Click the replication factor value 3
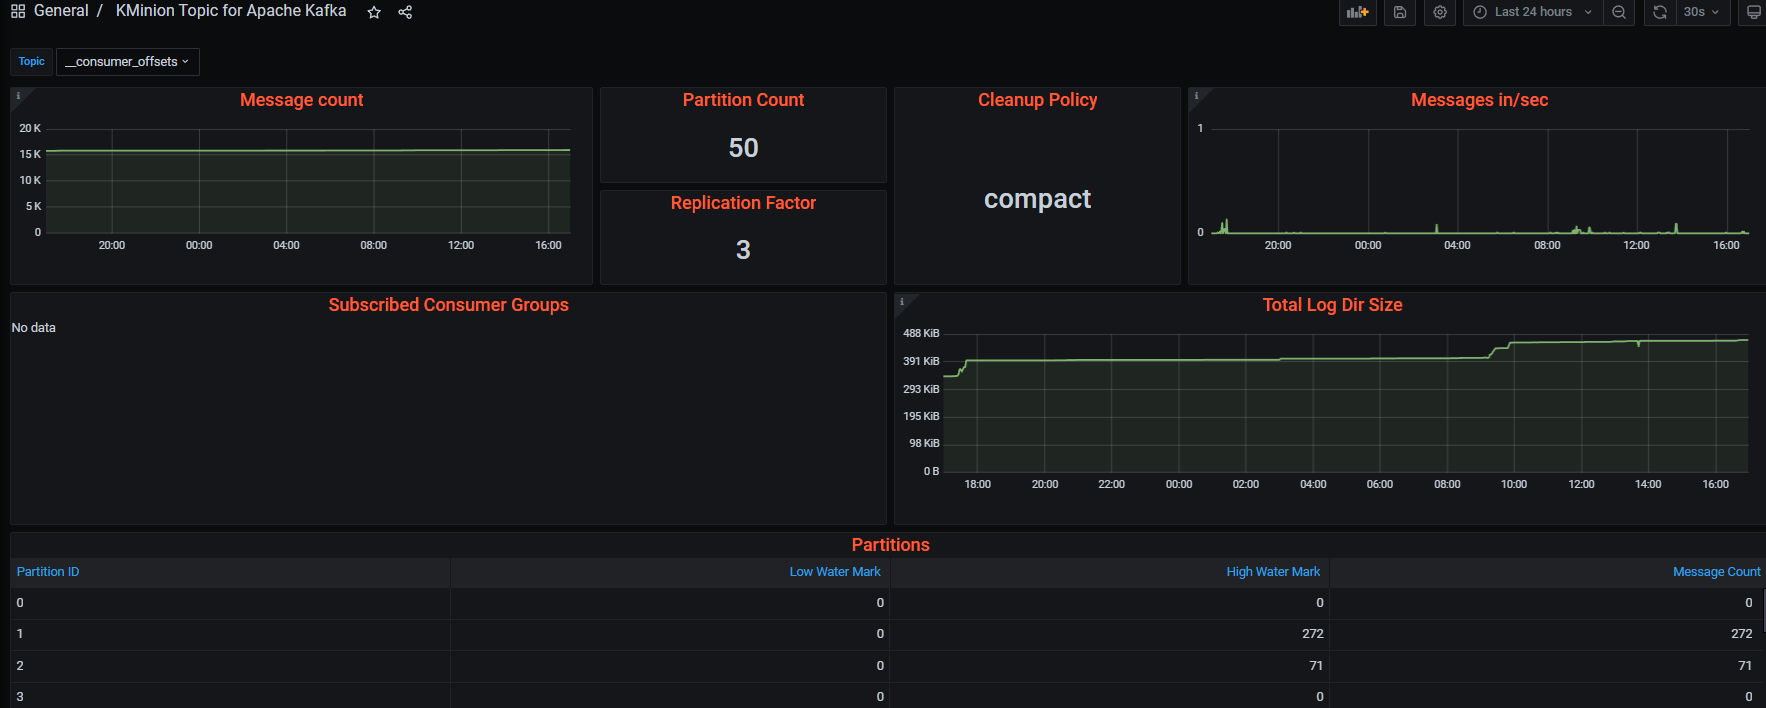The image size is (1766, 708). [743, 250]
